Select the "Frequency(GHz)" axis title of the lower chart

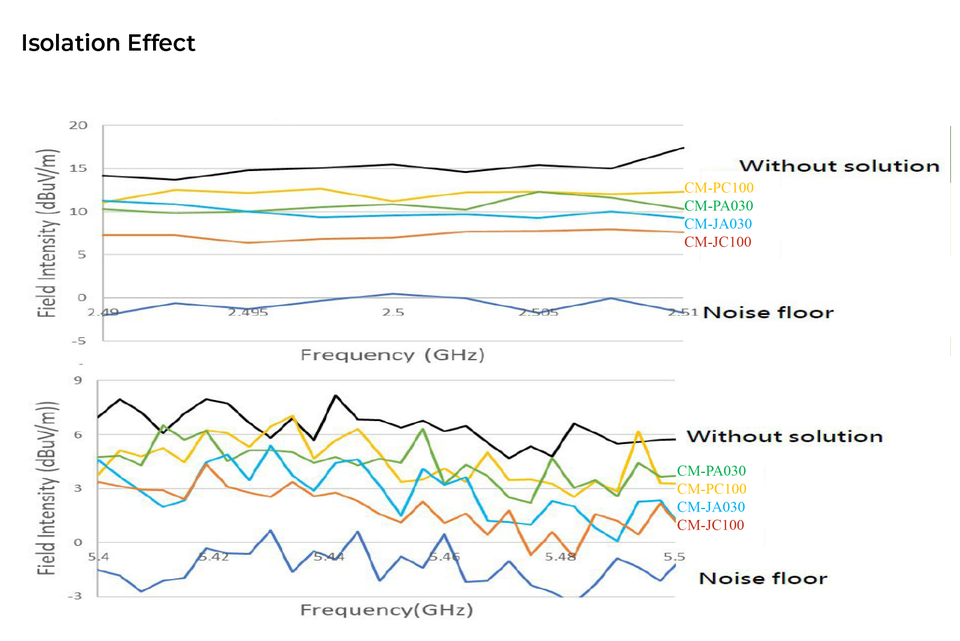coord(386,609)
